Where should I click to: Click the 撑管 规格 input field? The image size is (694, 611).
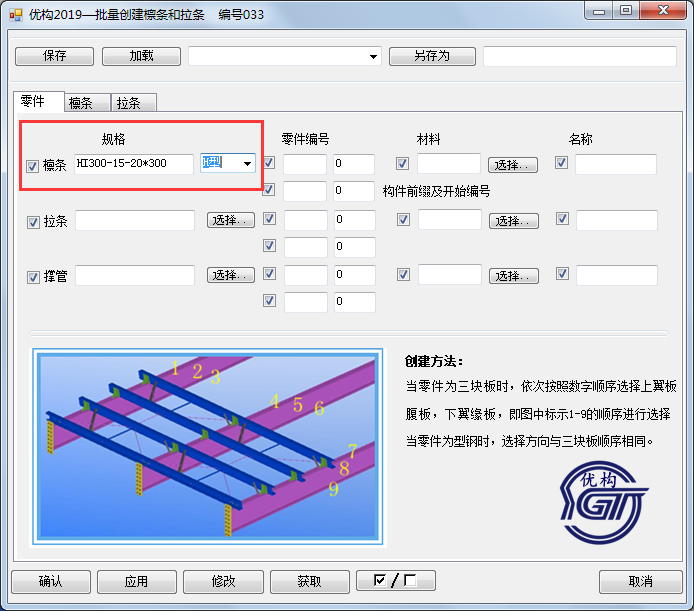(x=135, y=275)
